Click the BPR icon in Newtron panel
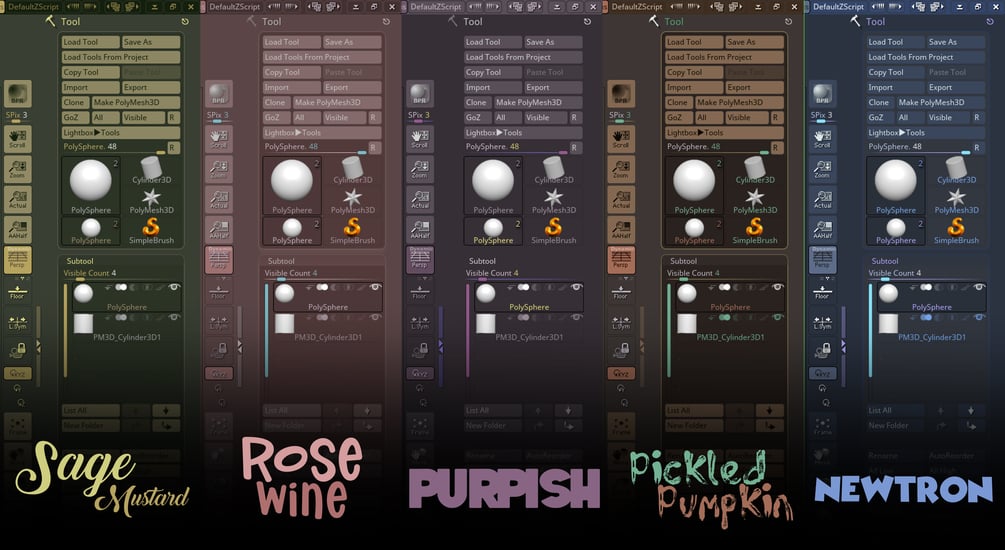Viewport: 1005px width, 550px height. point(822,94)
